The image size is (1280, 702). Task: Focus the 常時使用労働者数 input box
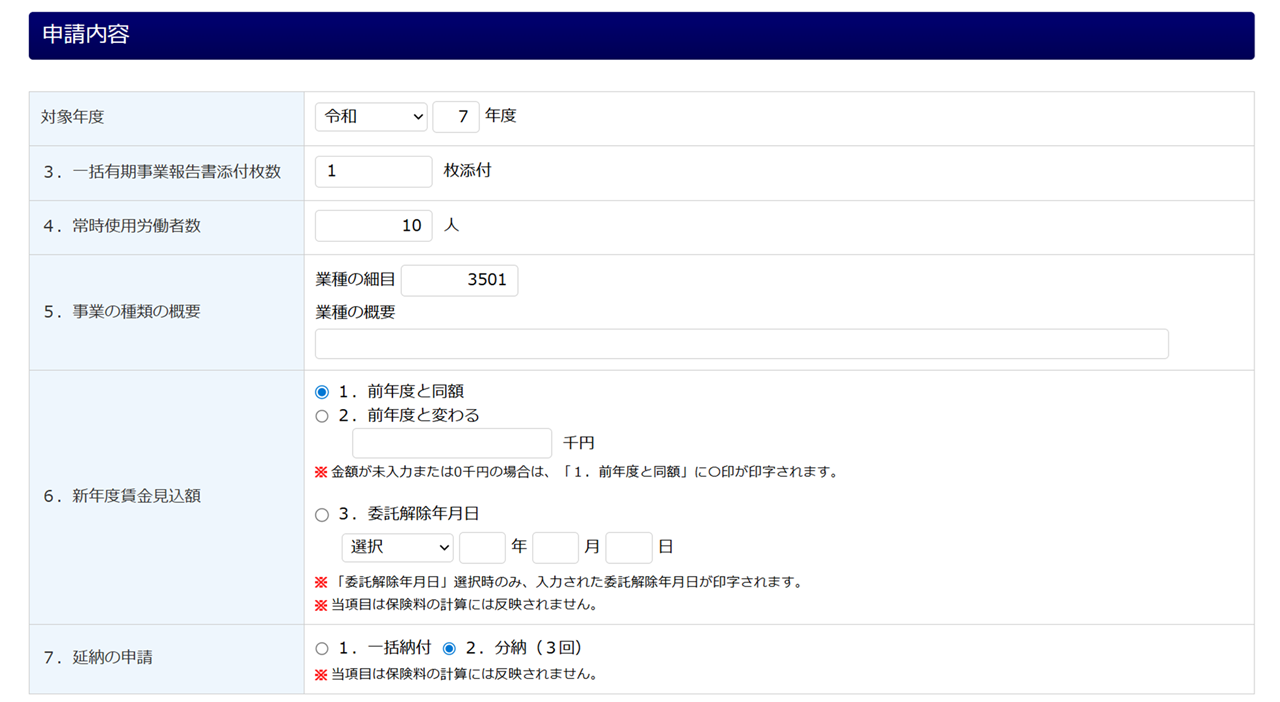point(373,226)
